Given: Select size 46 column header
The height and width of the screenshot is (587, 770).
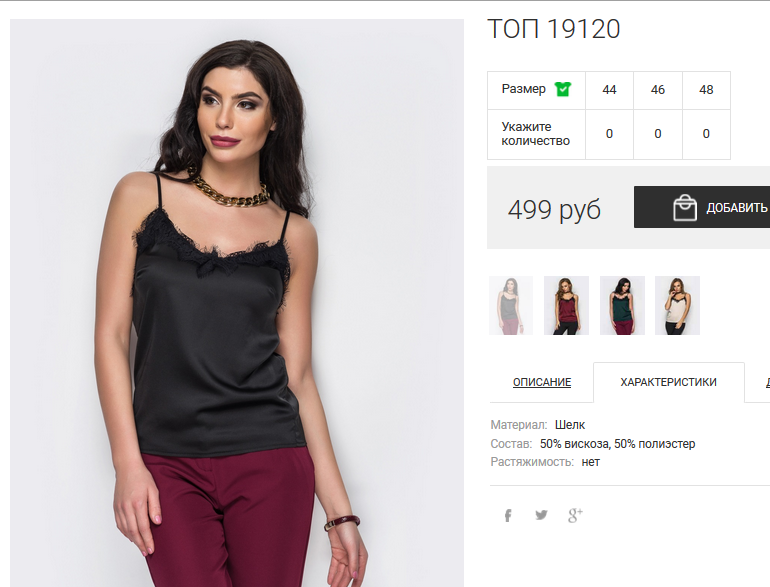Looking at the screenshot, I should click(x=658, y=90).
